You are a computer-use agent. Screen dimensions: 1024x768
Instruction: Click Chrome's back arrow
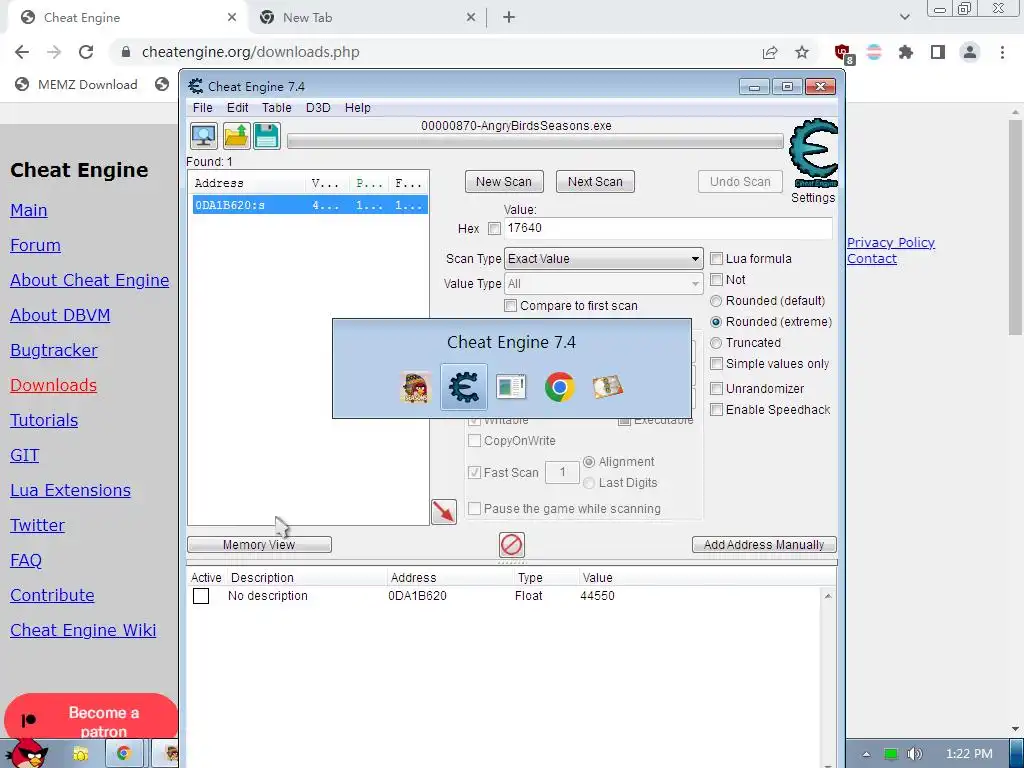[22, 52]
